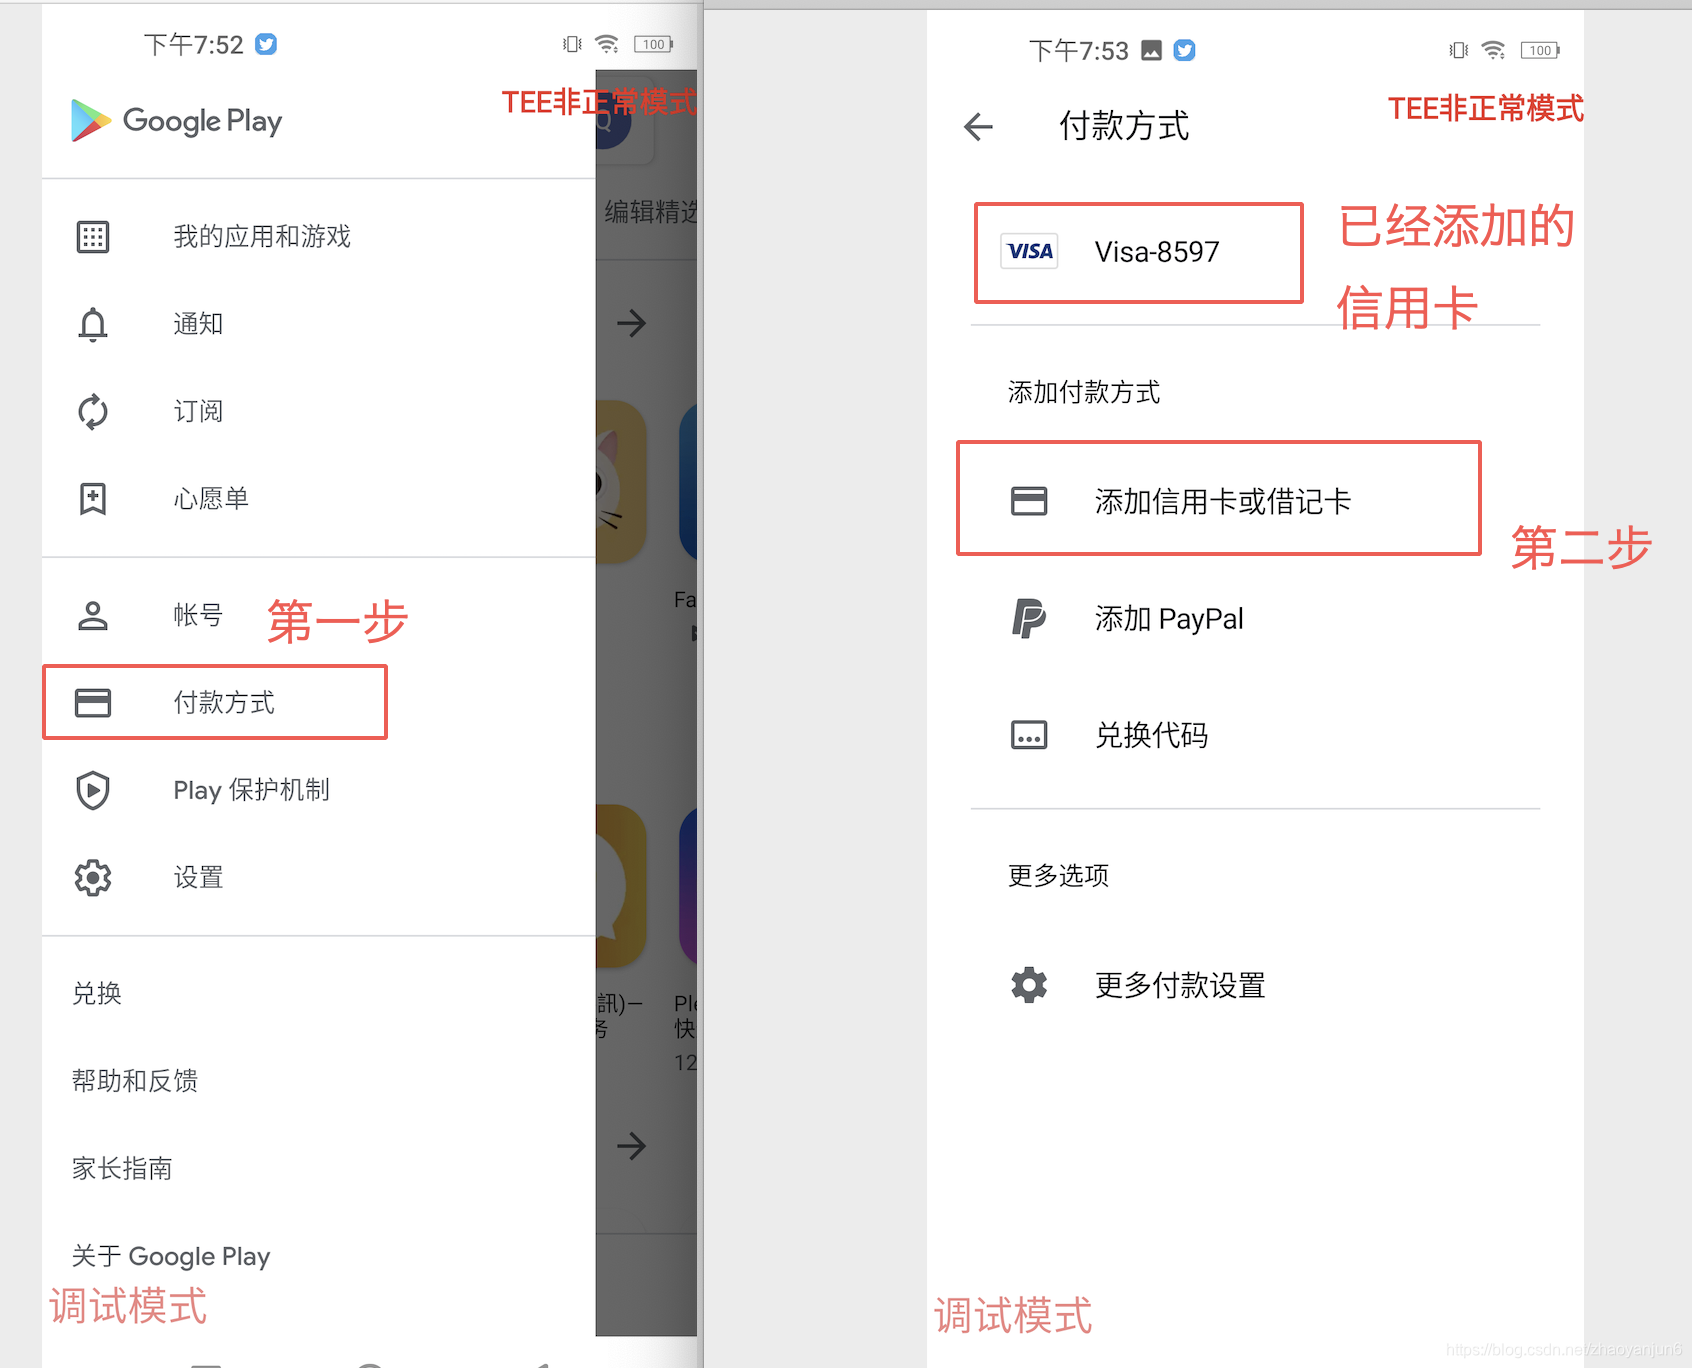1692x1368 pixels.
Task: Tap upper right arrow behind the drawer
Action: click(631, 323)
